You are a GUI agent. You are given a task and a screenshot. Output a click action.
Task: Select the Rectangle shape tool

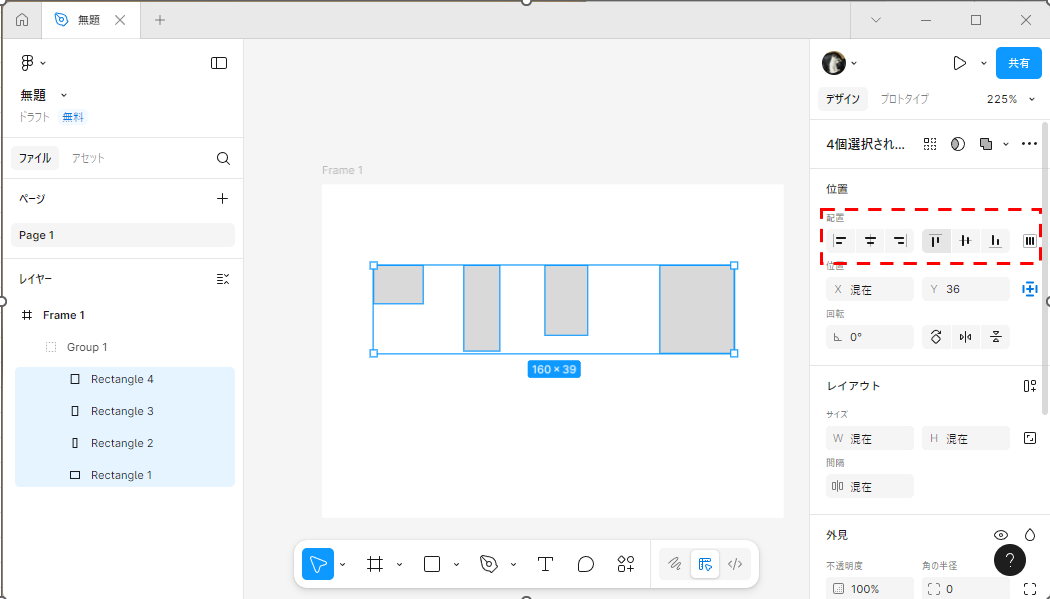pos(432,564)
